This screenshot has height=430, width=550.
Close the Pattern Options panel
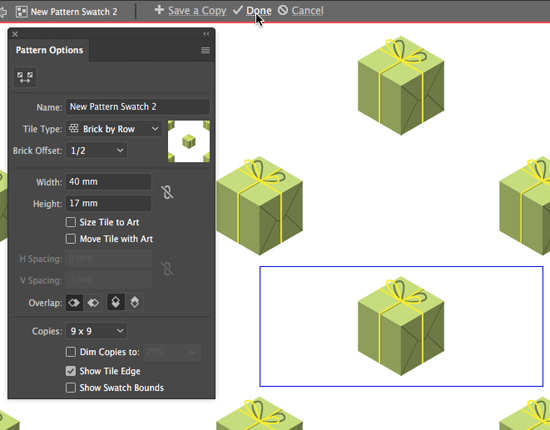[x=15, y=34]
